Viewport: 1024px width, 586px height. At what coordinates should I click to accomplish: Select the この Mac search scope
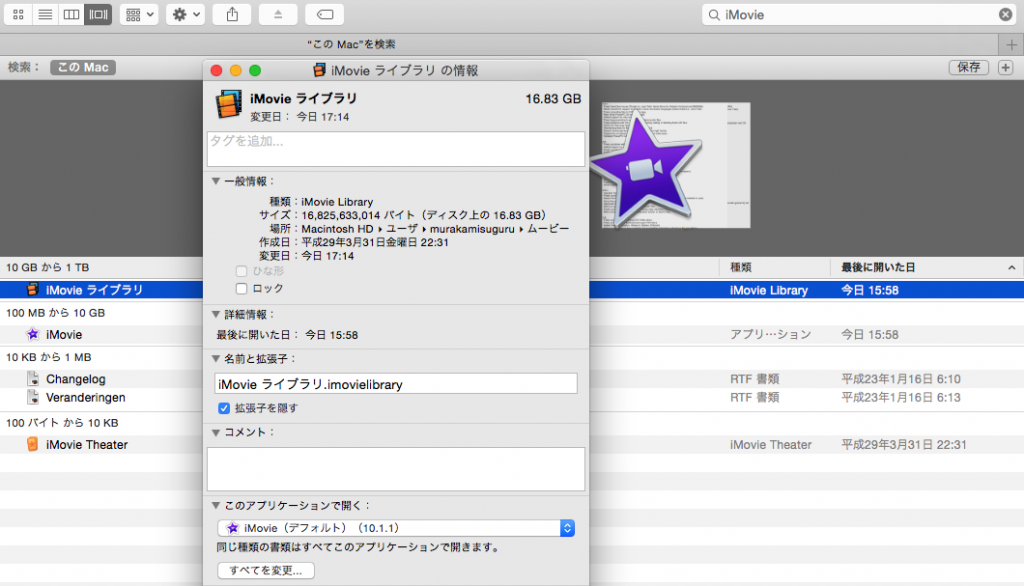pos(83,67)
